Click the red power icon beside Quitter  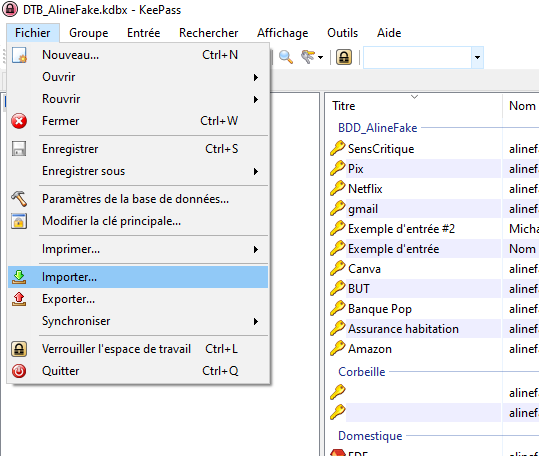[19, 371]
